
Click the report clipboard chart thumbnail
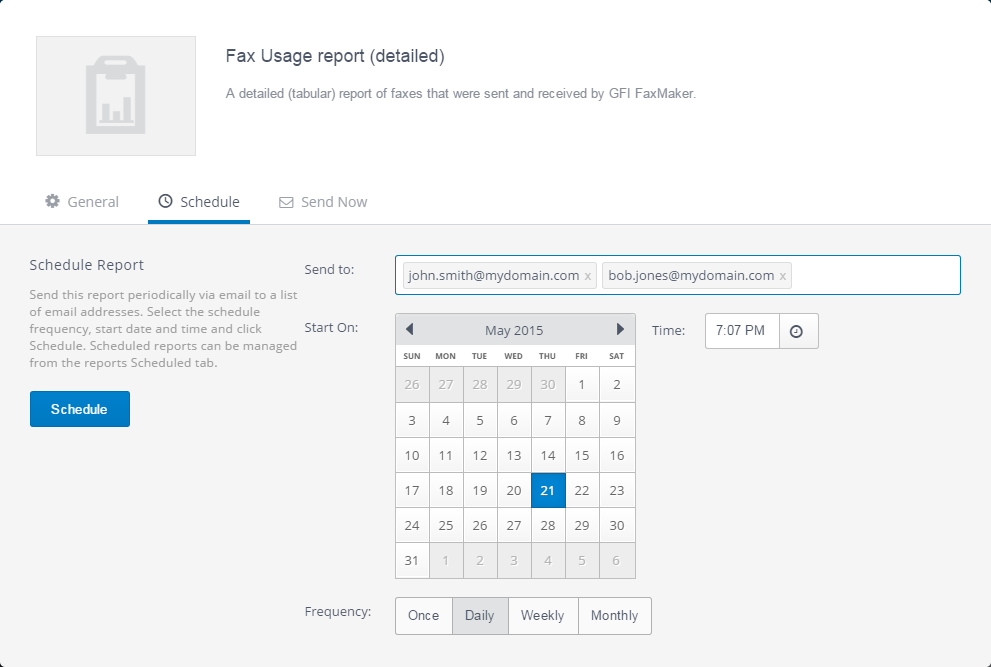click(116, 95)
